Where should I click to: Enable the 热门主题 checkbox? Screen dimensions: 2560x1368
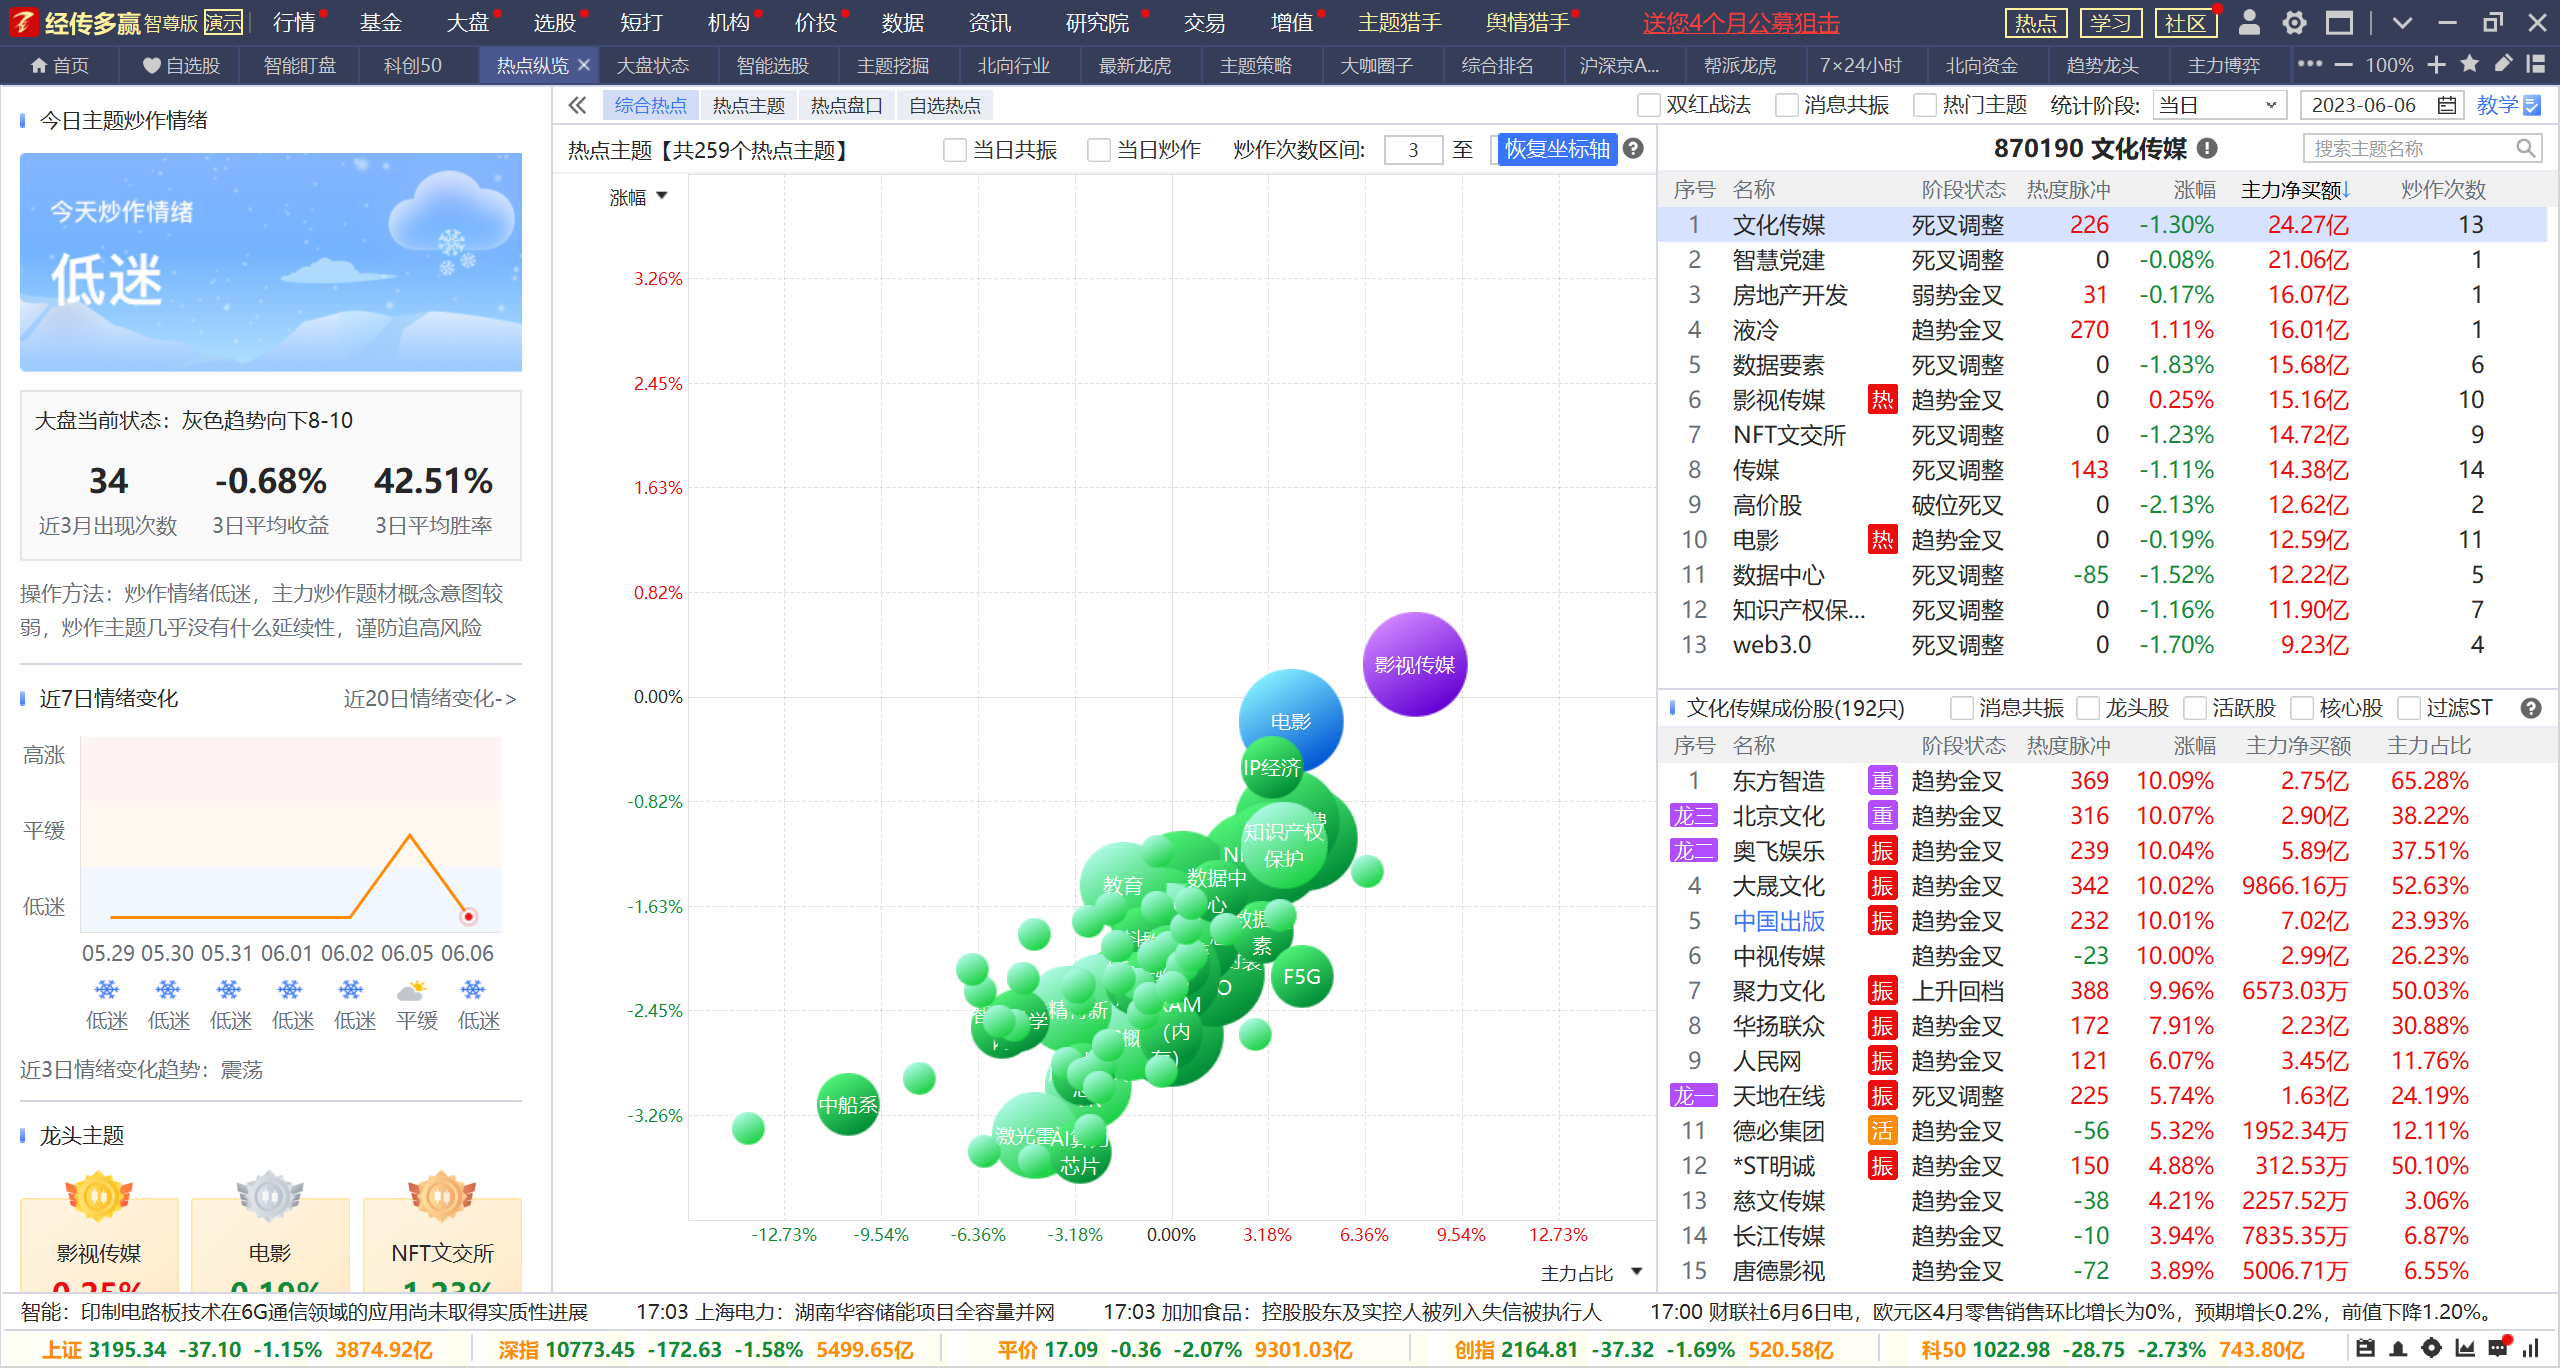1924,105
